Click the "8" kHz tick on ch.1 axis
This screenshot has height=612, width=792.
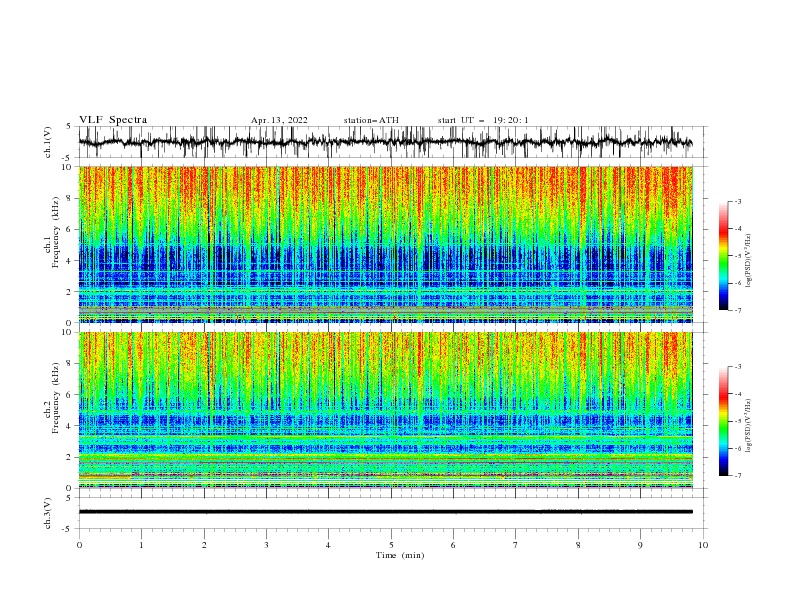[70, 198]
